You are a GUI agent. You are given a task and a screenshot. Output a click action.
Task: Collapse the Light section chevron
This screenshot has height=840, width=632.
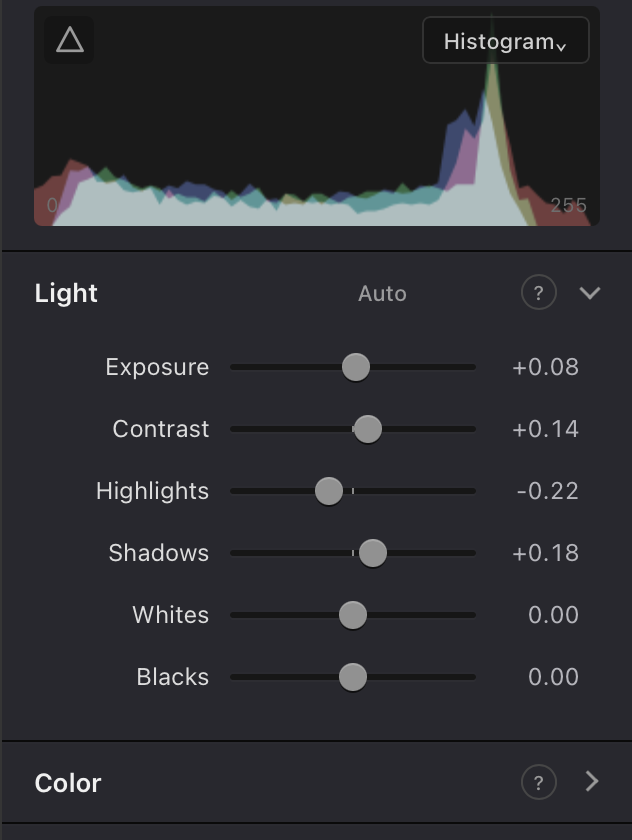[x=590, y=293]
